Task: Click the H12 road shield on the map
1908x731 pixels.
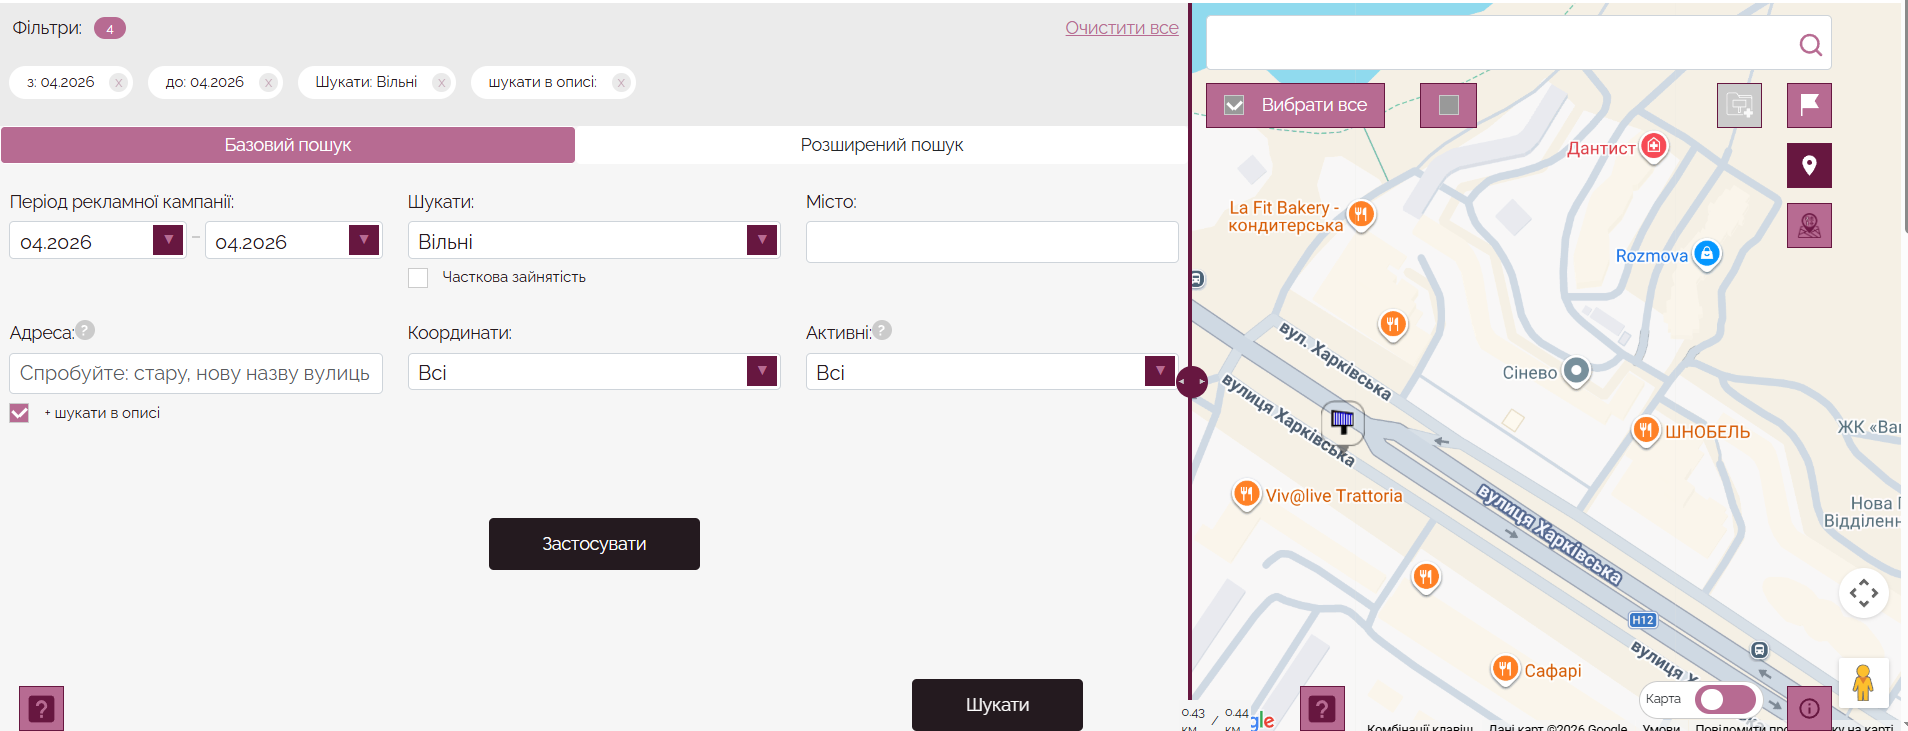Action: click(x=1643, y=620)
